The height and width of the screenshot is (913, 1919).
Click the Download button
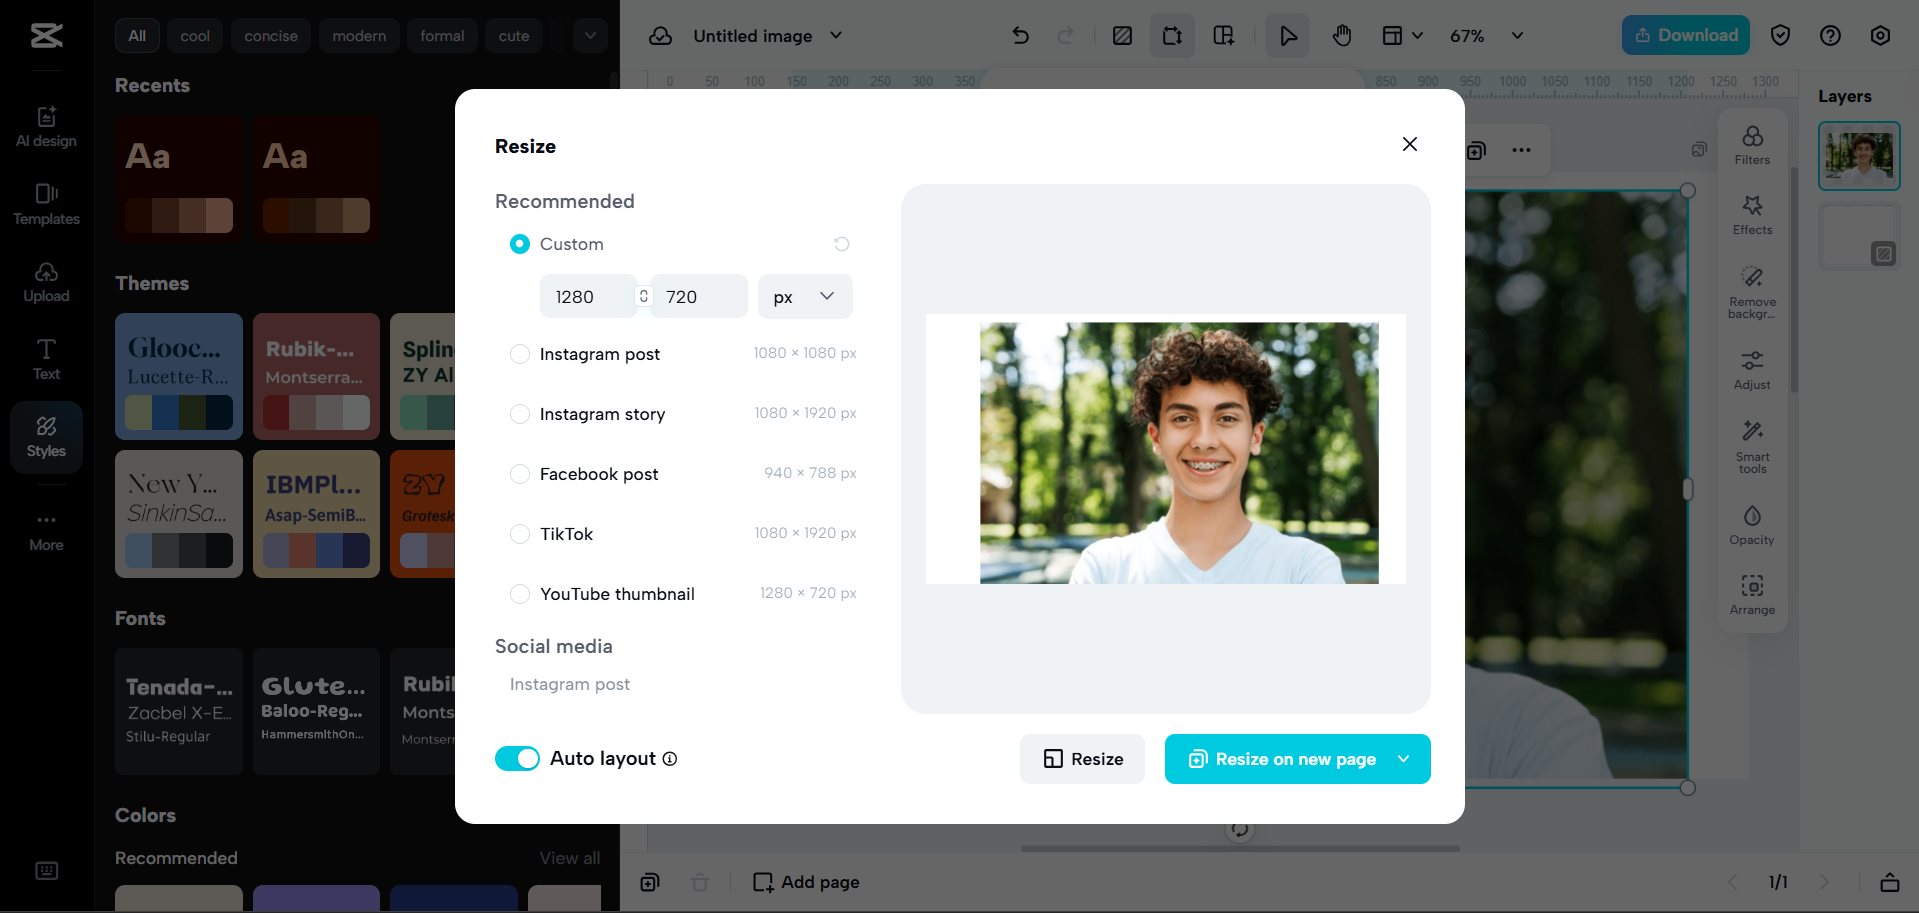pyautogui.click(x=1686, y=35)
